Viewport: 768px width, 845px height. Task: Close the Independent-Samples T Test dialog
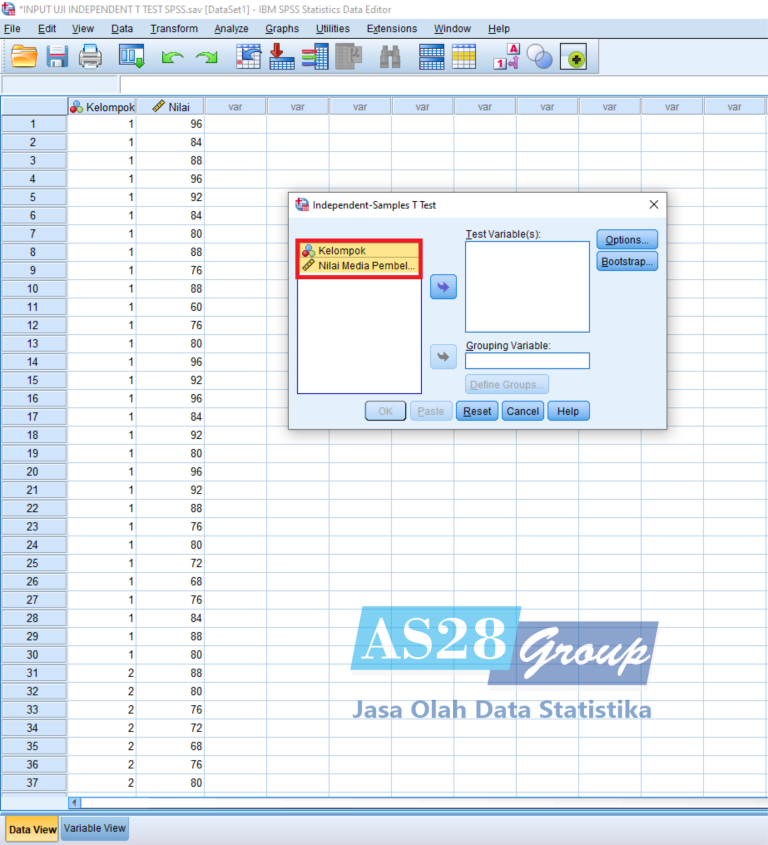tap(654, 205)
